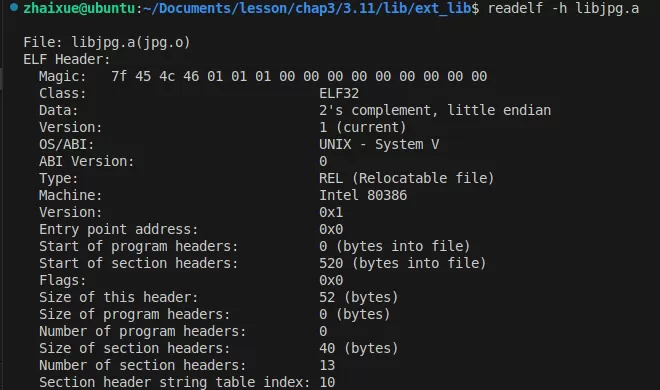This screenshot has width=660, height=390.
Task: Click Section header string table index label
Action: [174, 382]
